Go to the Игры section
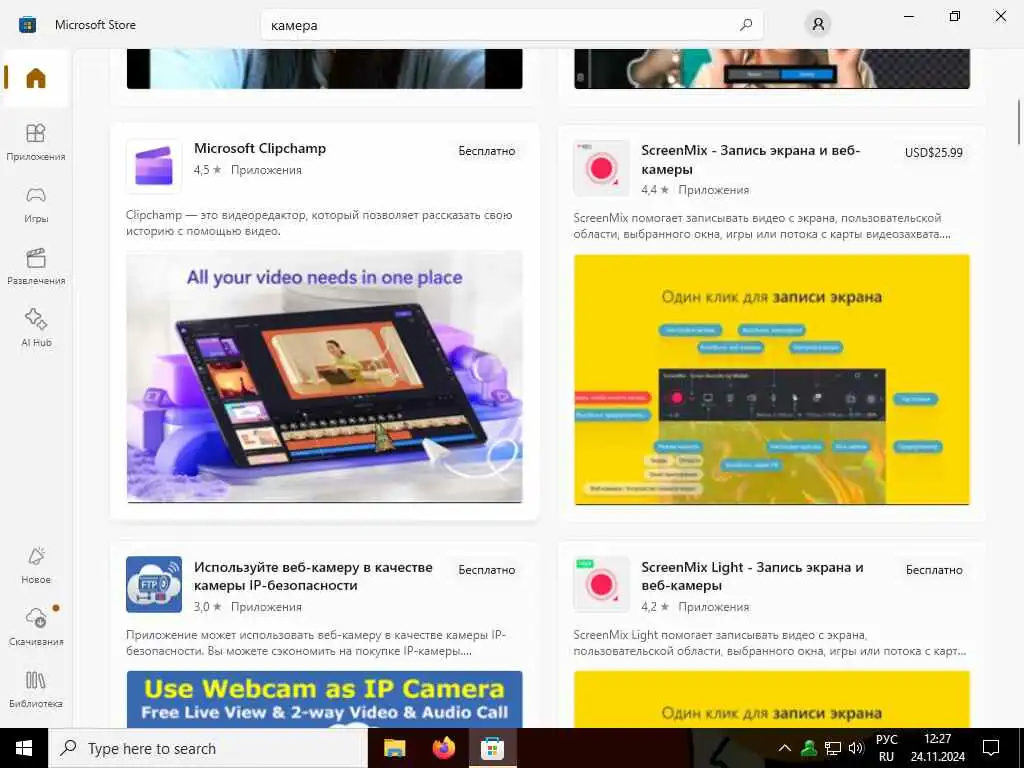The image size is (1024, 768). click(x=36, y=204)
